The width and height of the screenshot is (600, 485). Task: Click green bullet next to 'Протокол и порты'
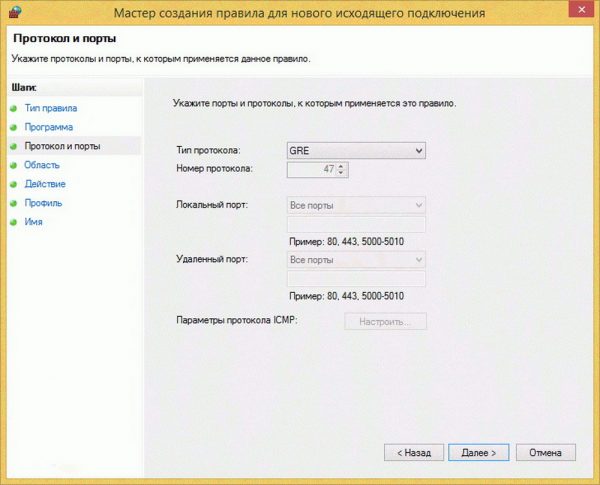(14, 146)
